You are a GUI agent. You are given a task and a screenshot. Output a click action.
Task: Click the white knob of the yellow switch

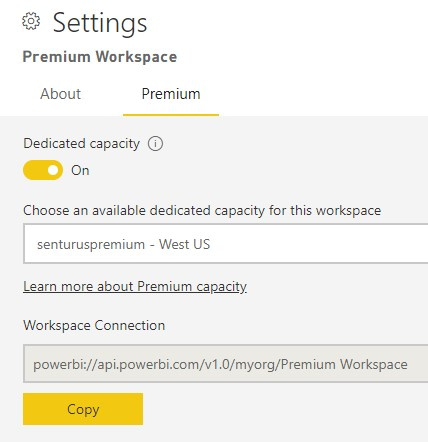[x=53, y=170]
